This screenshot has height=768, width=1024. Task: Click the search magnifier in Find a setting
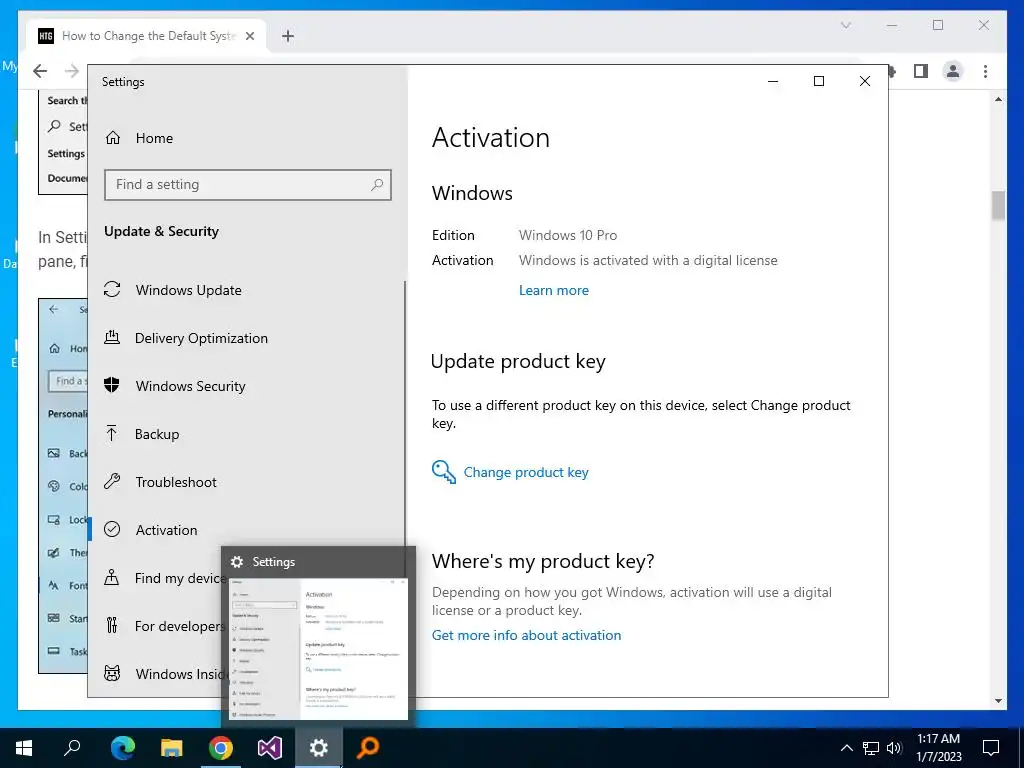click(x=377, y=185)
